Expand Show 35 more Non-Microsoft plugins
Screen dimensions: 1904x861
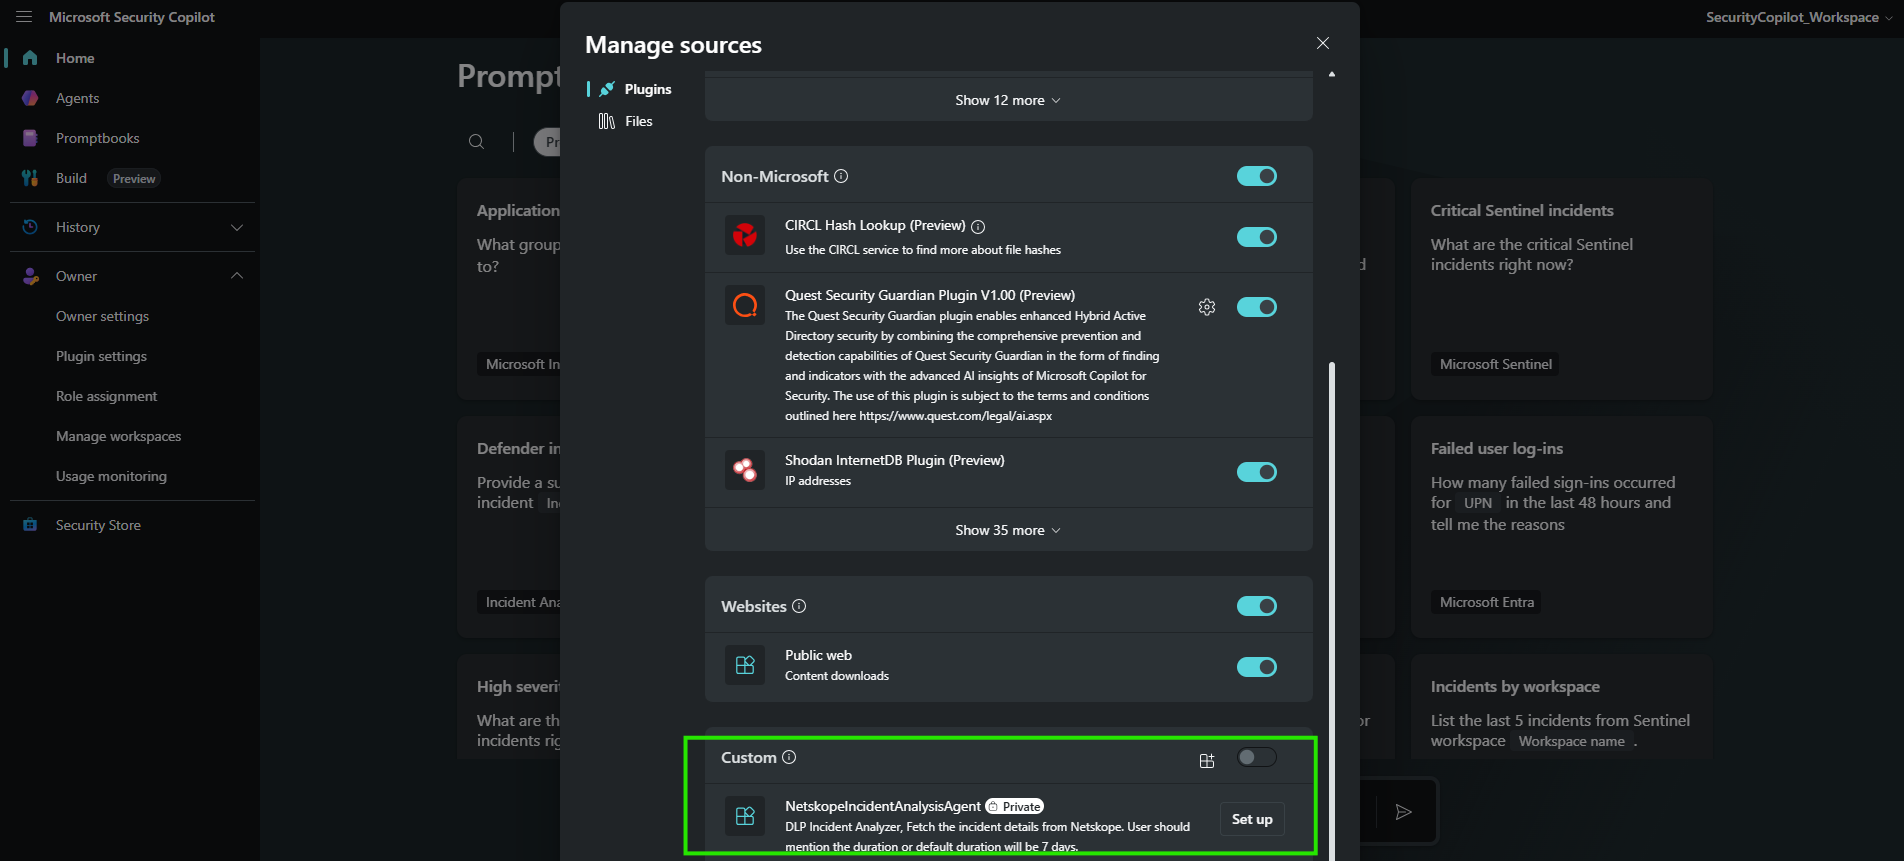click(x=1008, y=530)
